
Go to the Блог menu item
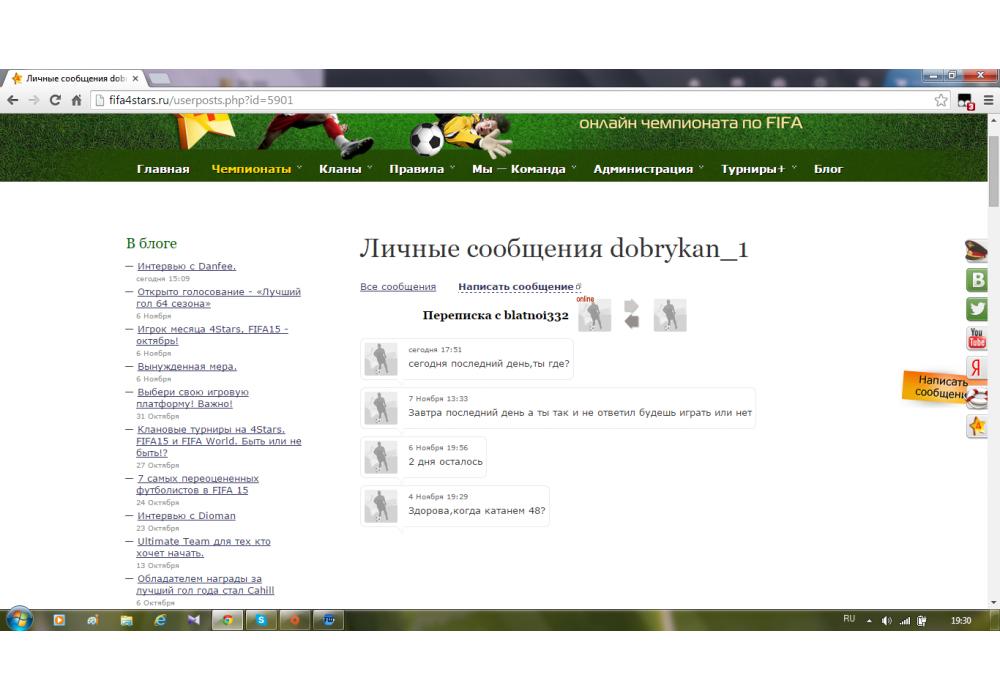[828, 169]
